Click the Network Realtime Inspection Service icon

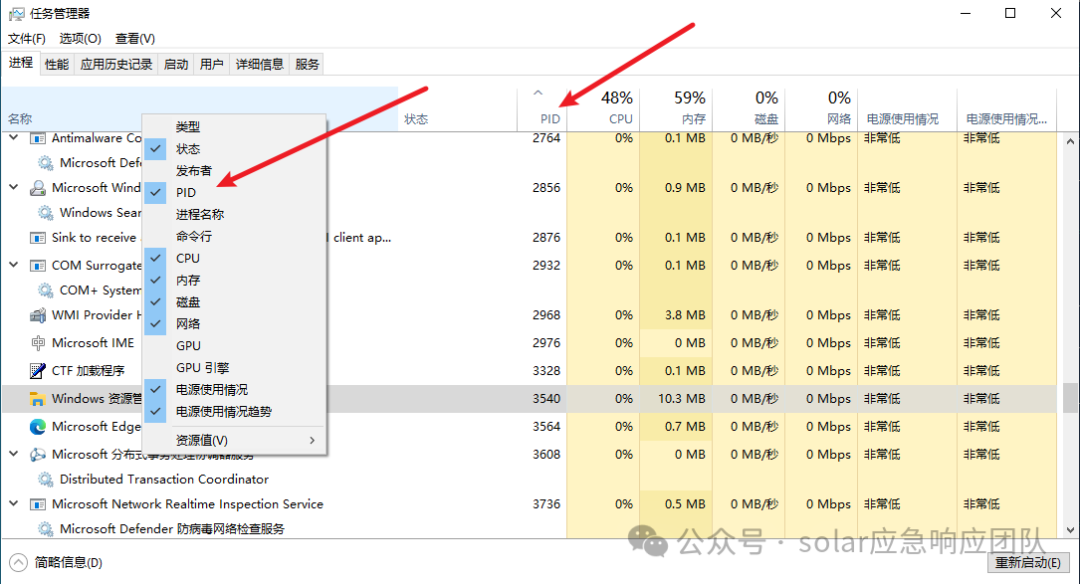(38, 505)
